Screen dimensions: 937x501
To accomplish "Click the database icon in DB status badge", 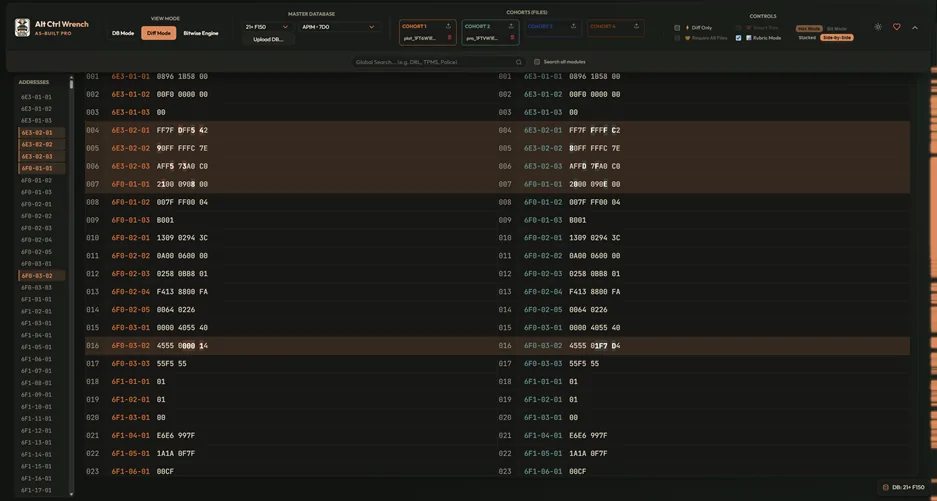I will click(886, 487).
